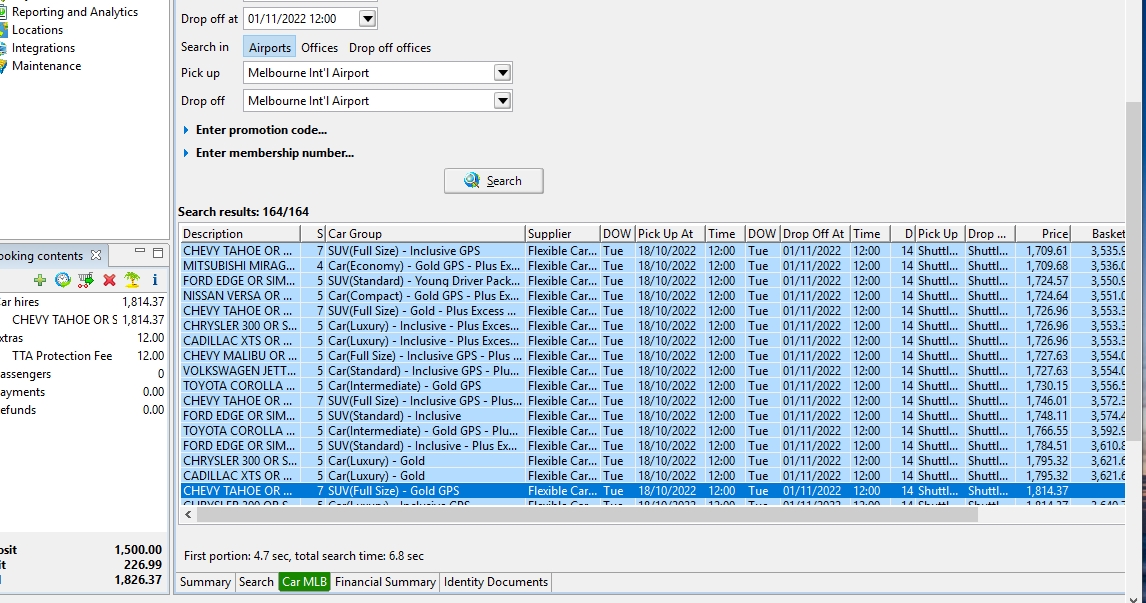Screen dimensions: 1146x603
Task: Click the horizontal scrollbar of results table
Action: pos(588,515)
